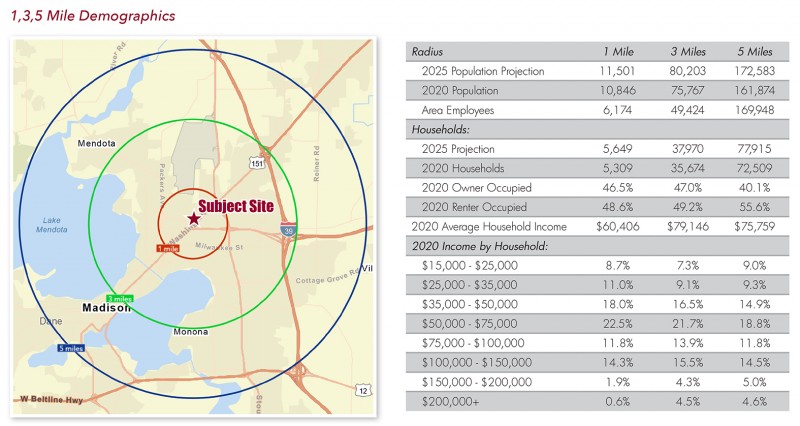This screenshot has height=426, width=800.
Task: Click the average income value '$75,759'
Action: point(755,227)
